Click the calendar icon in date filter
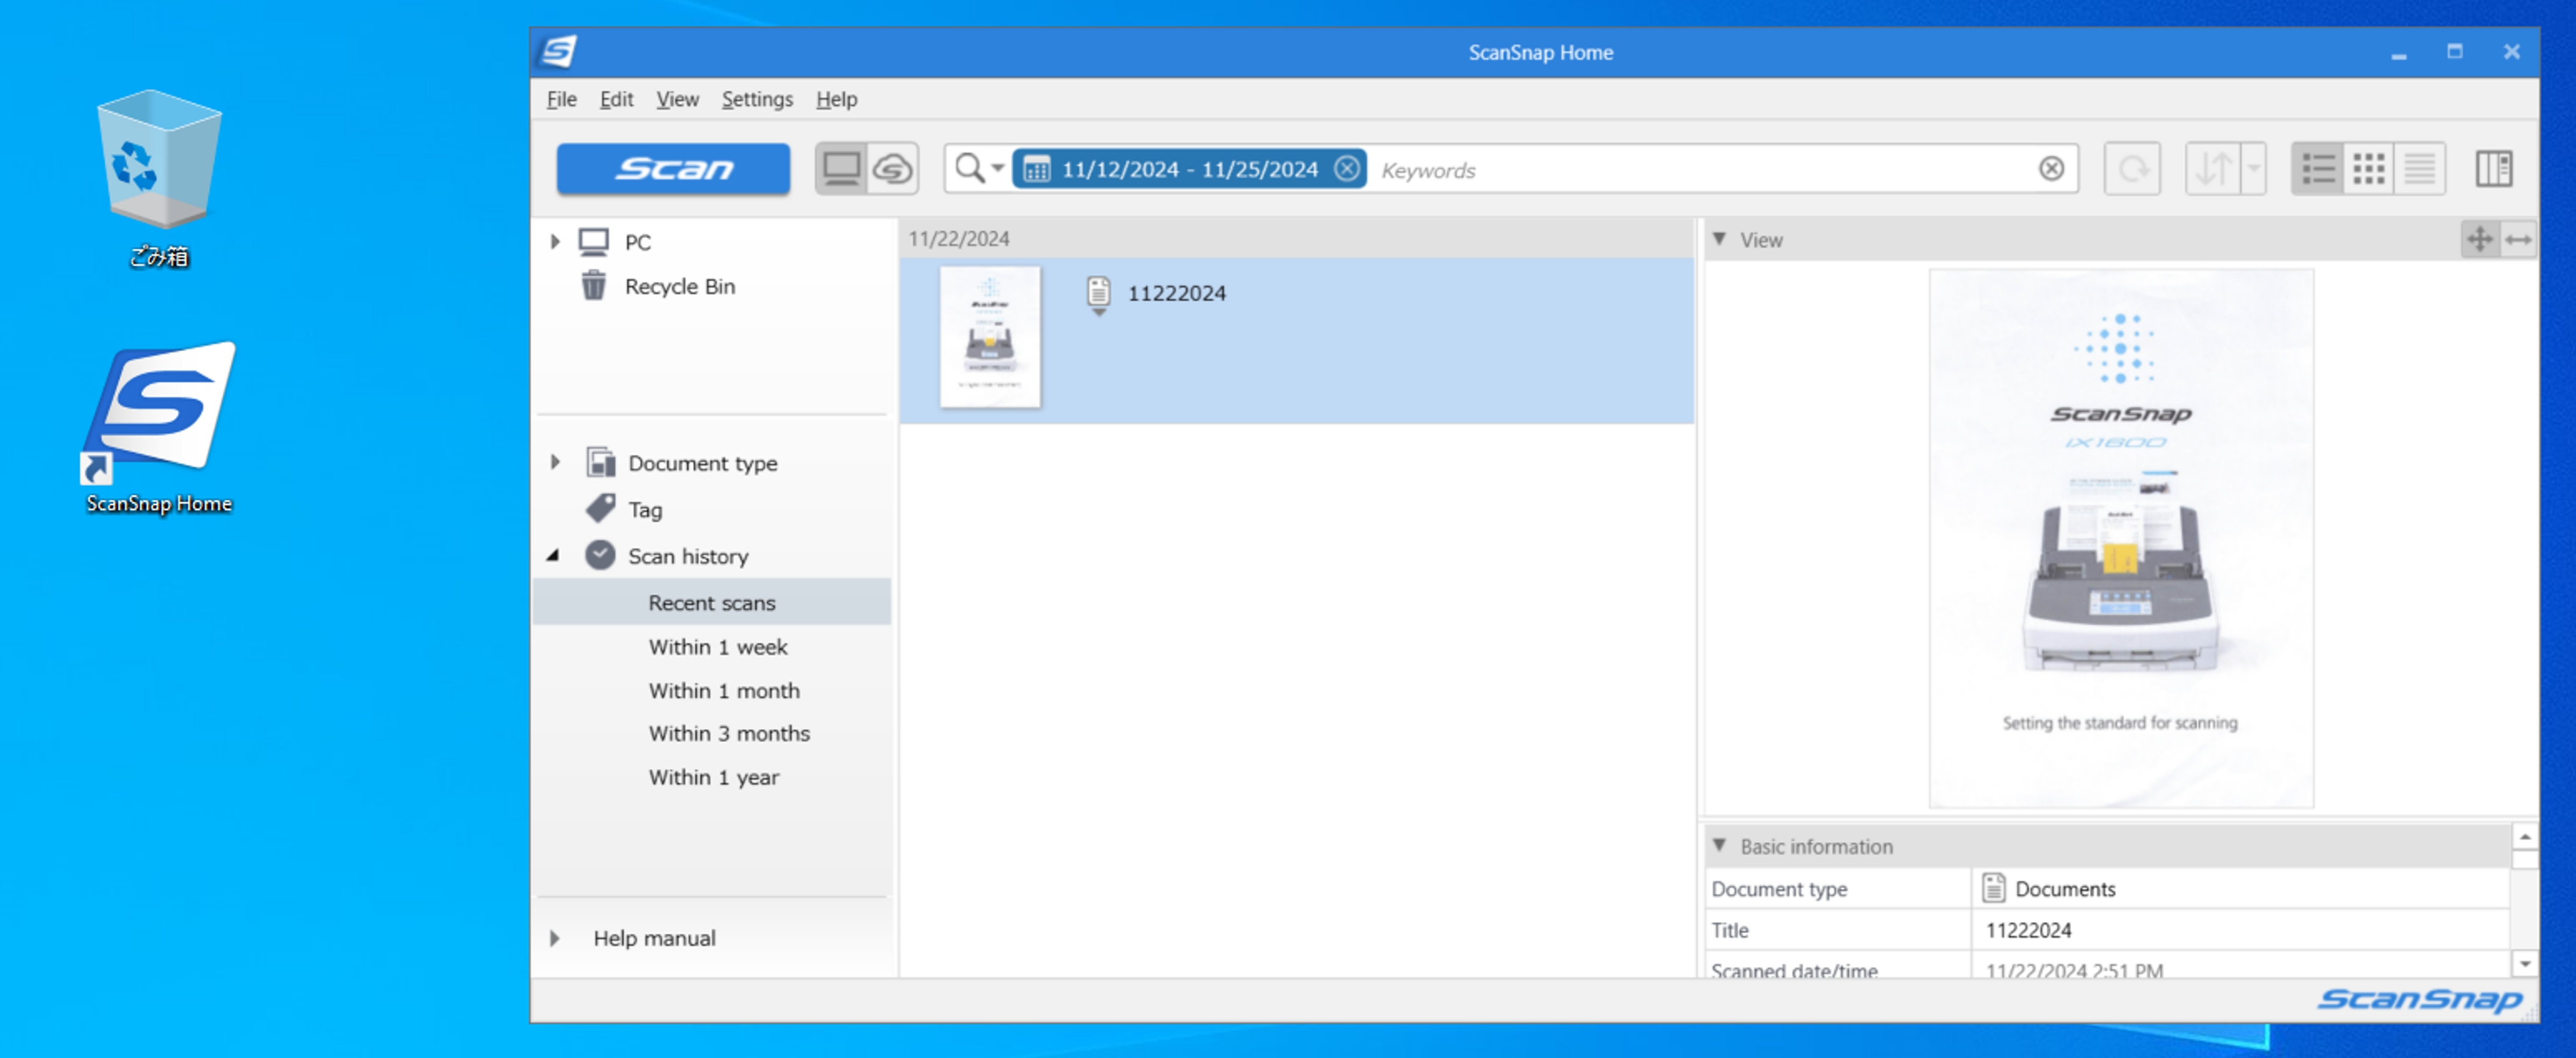This screenshot has height=1058, width=2576. tap(1037, 169)
